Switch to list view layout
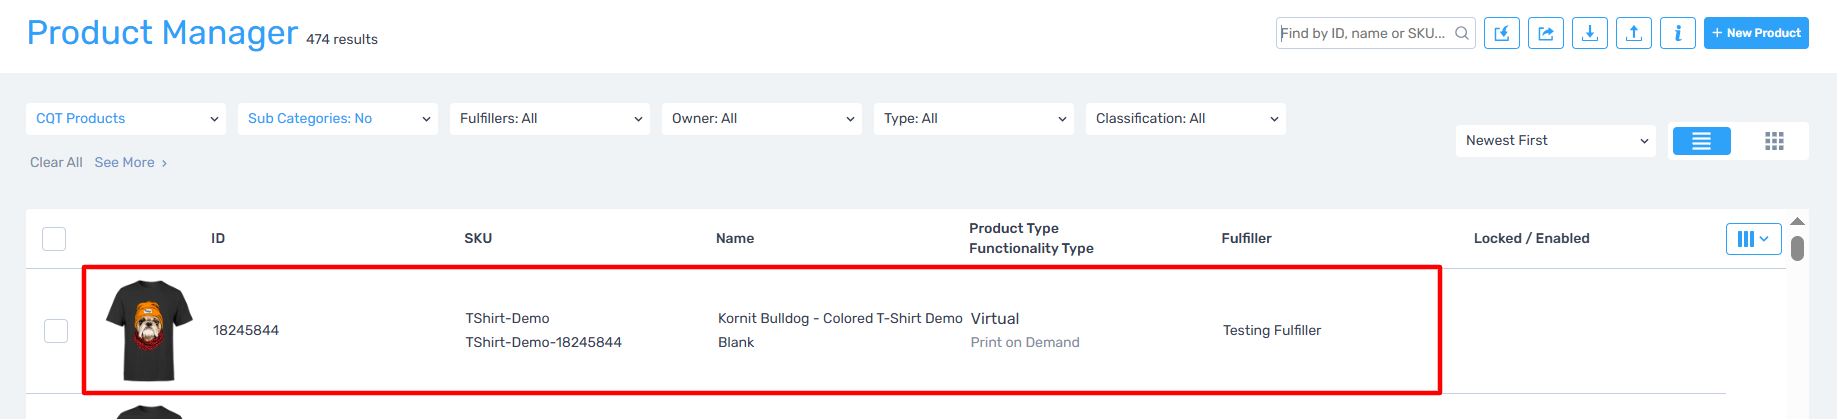 click(x=1701, y=141)
